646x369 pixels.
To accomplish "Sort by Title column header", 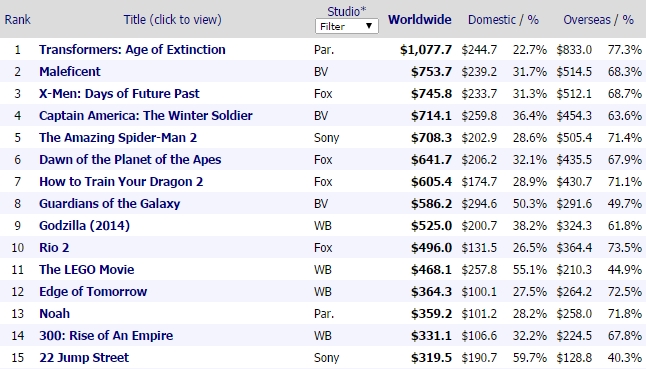I will pos(172,20).
